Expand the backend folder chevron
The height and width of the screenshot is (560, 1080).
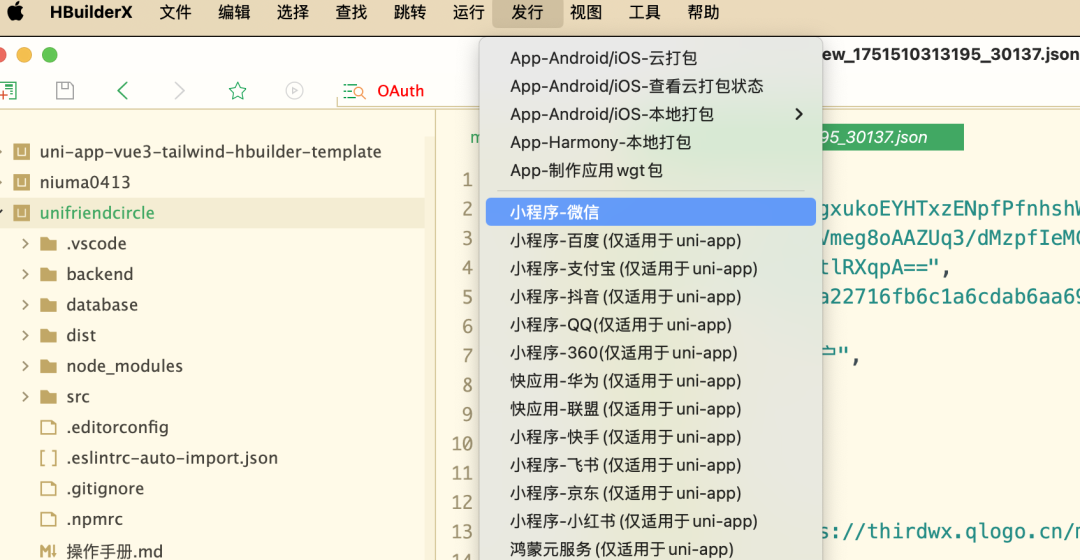click(x=25, y=274)
